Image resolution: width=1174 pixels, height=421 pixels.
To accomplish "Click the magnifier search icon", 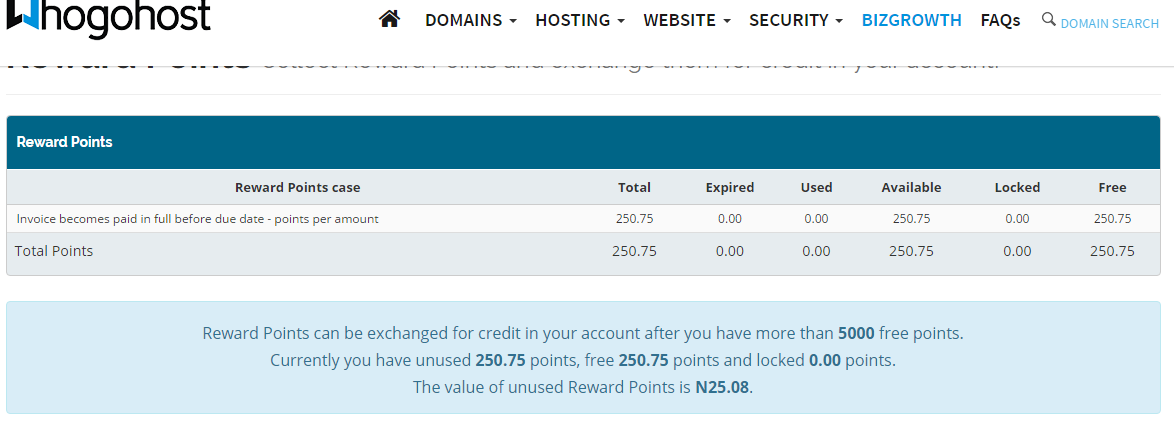I will pos(1048,19).
